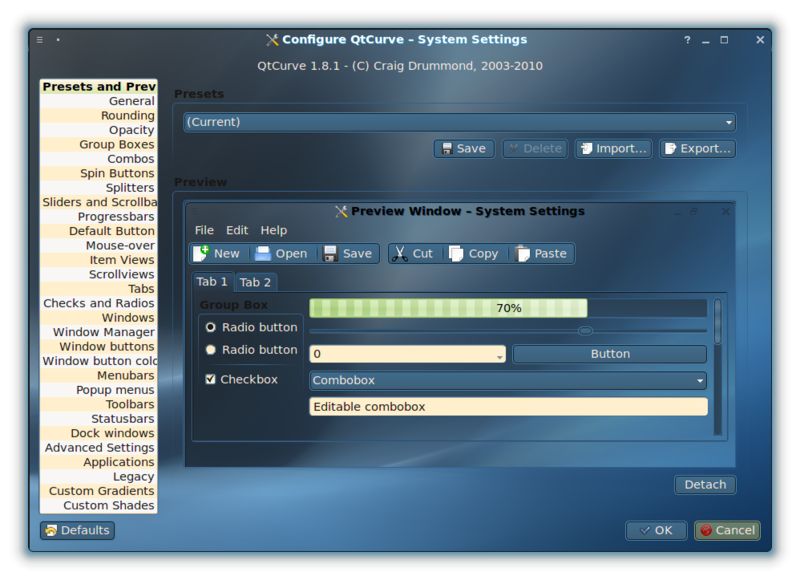Save the current preset
The width and height of the screenshot is (800, 580).
(x=464, y=148)
